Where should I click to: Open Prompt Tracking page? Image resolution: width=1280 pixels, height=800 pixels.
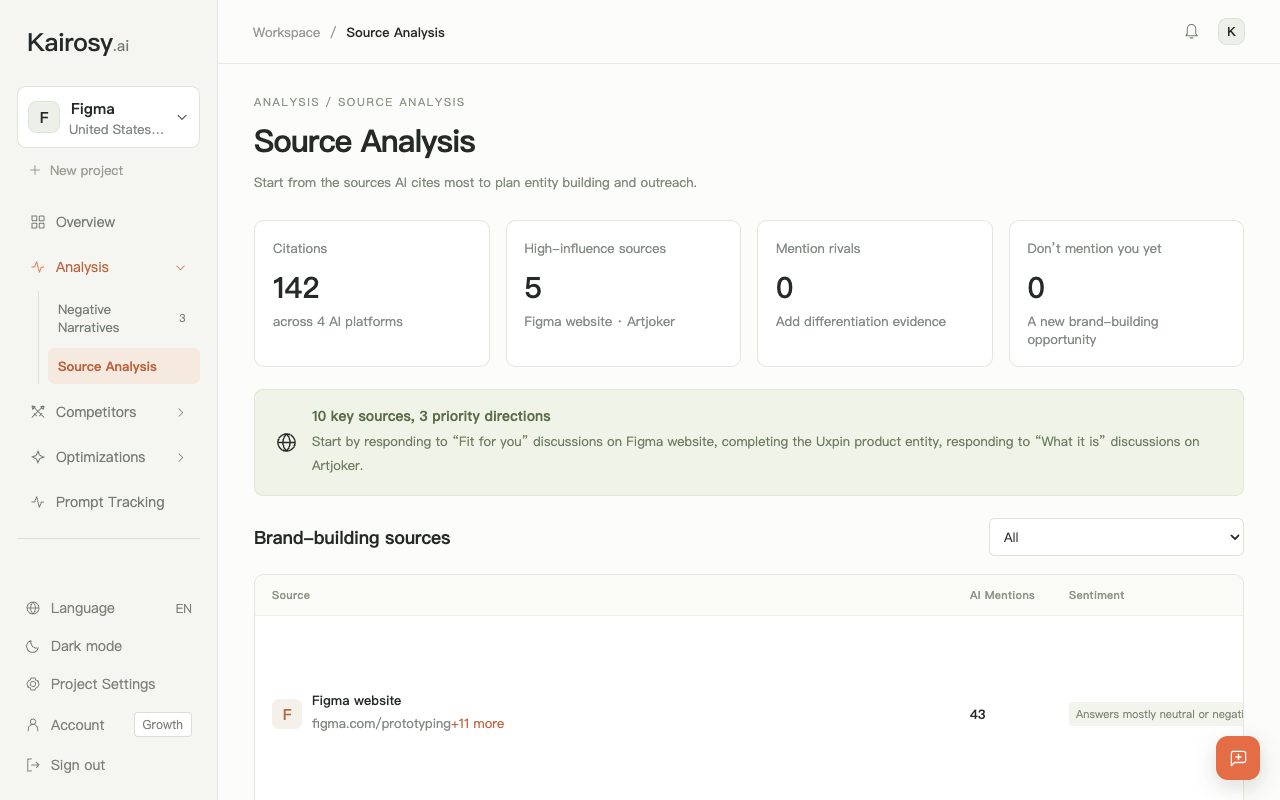(108, 502)
